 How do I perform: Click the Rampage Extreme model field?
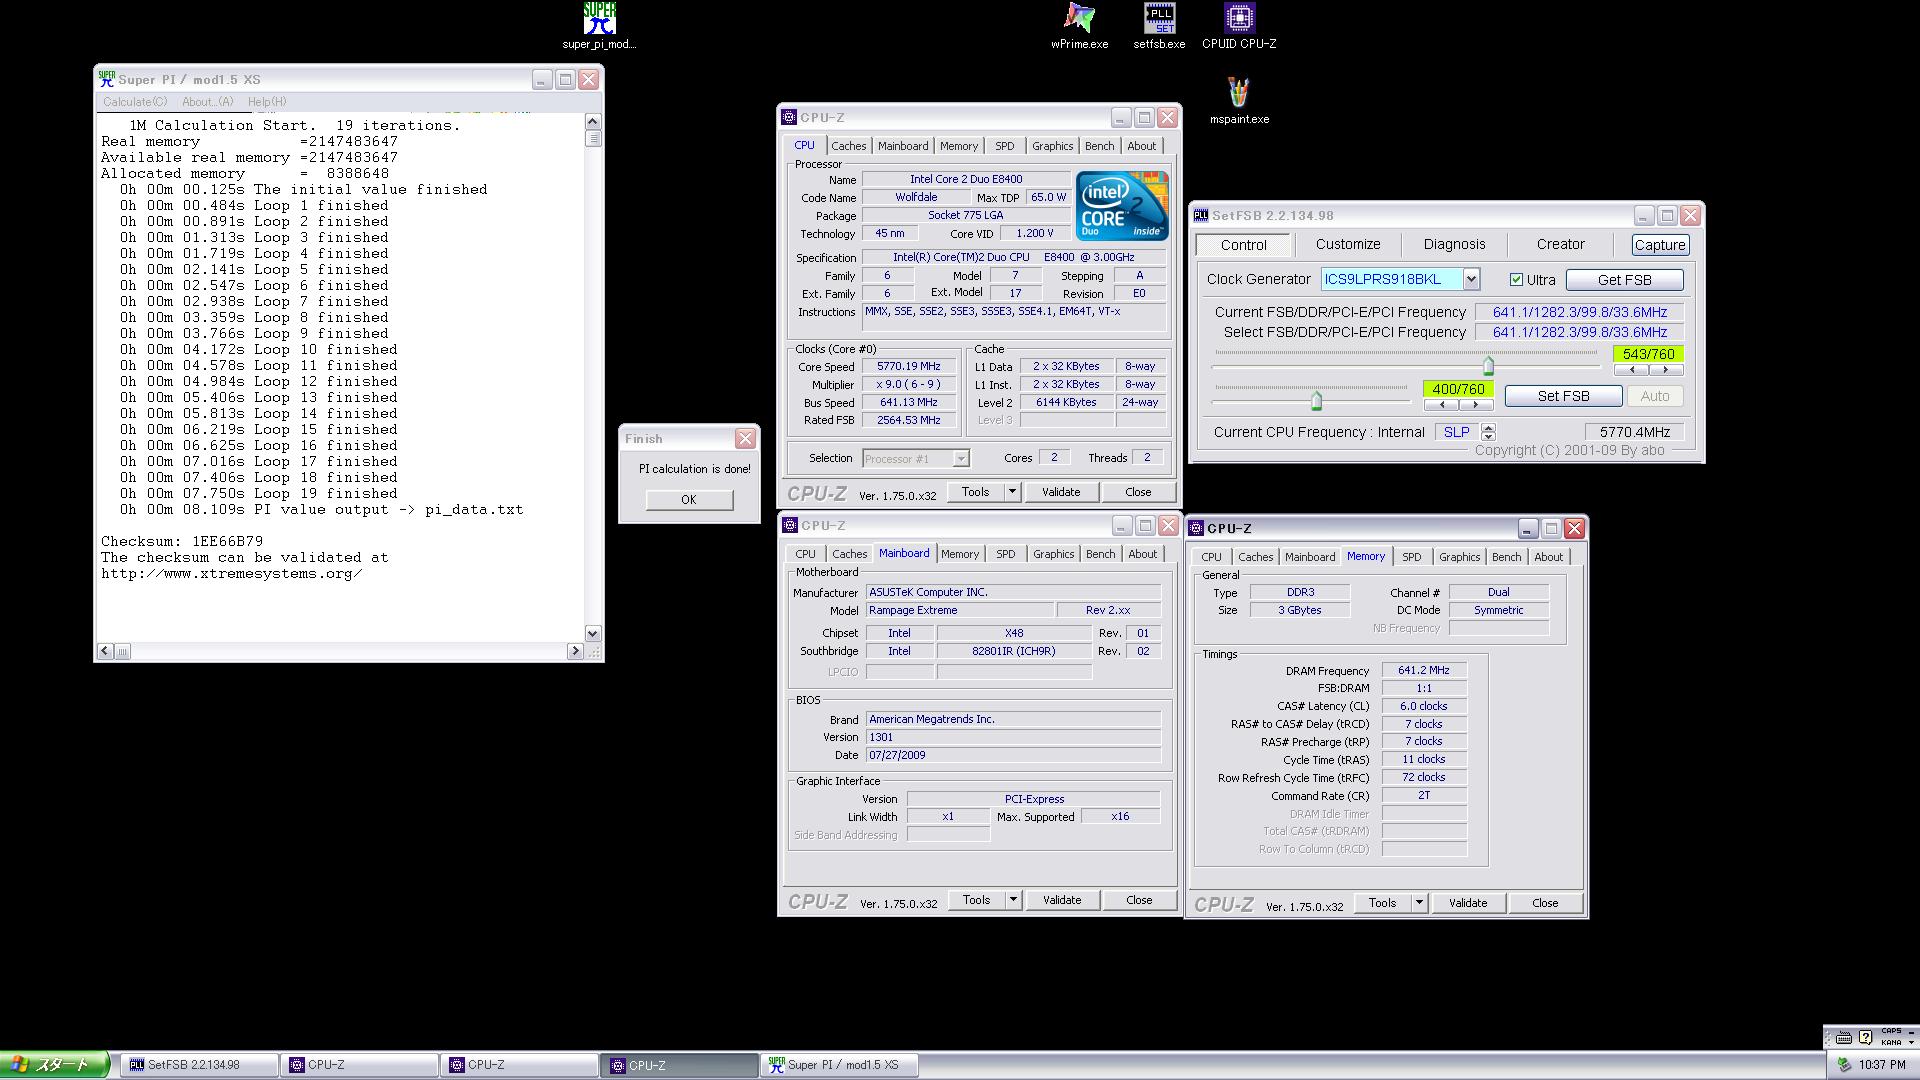959,610
